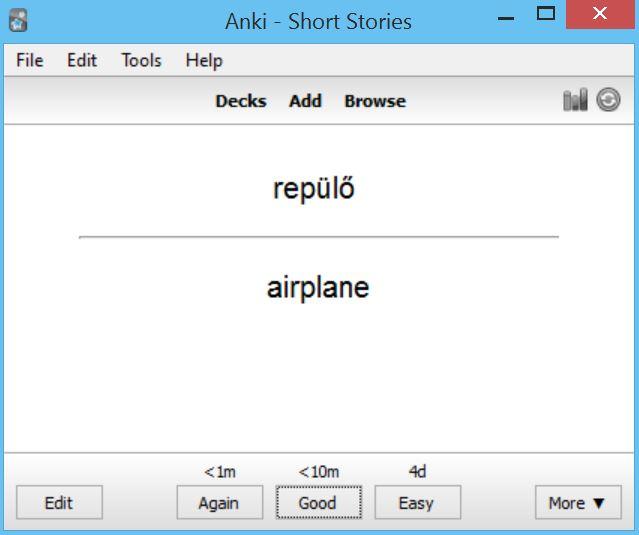Open the Edit menu in menu bar
This screenshot has height=535, width=639.
click(x=82, y=60)
